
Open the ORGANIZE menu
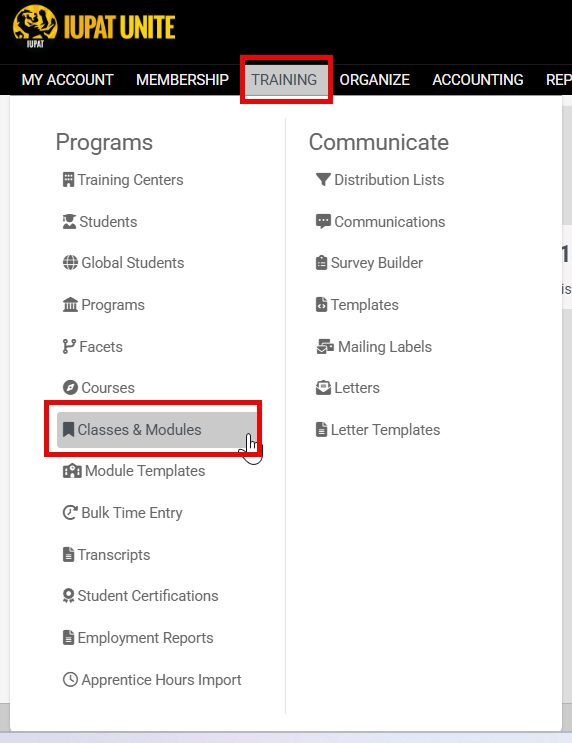[x=374, y=80]
